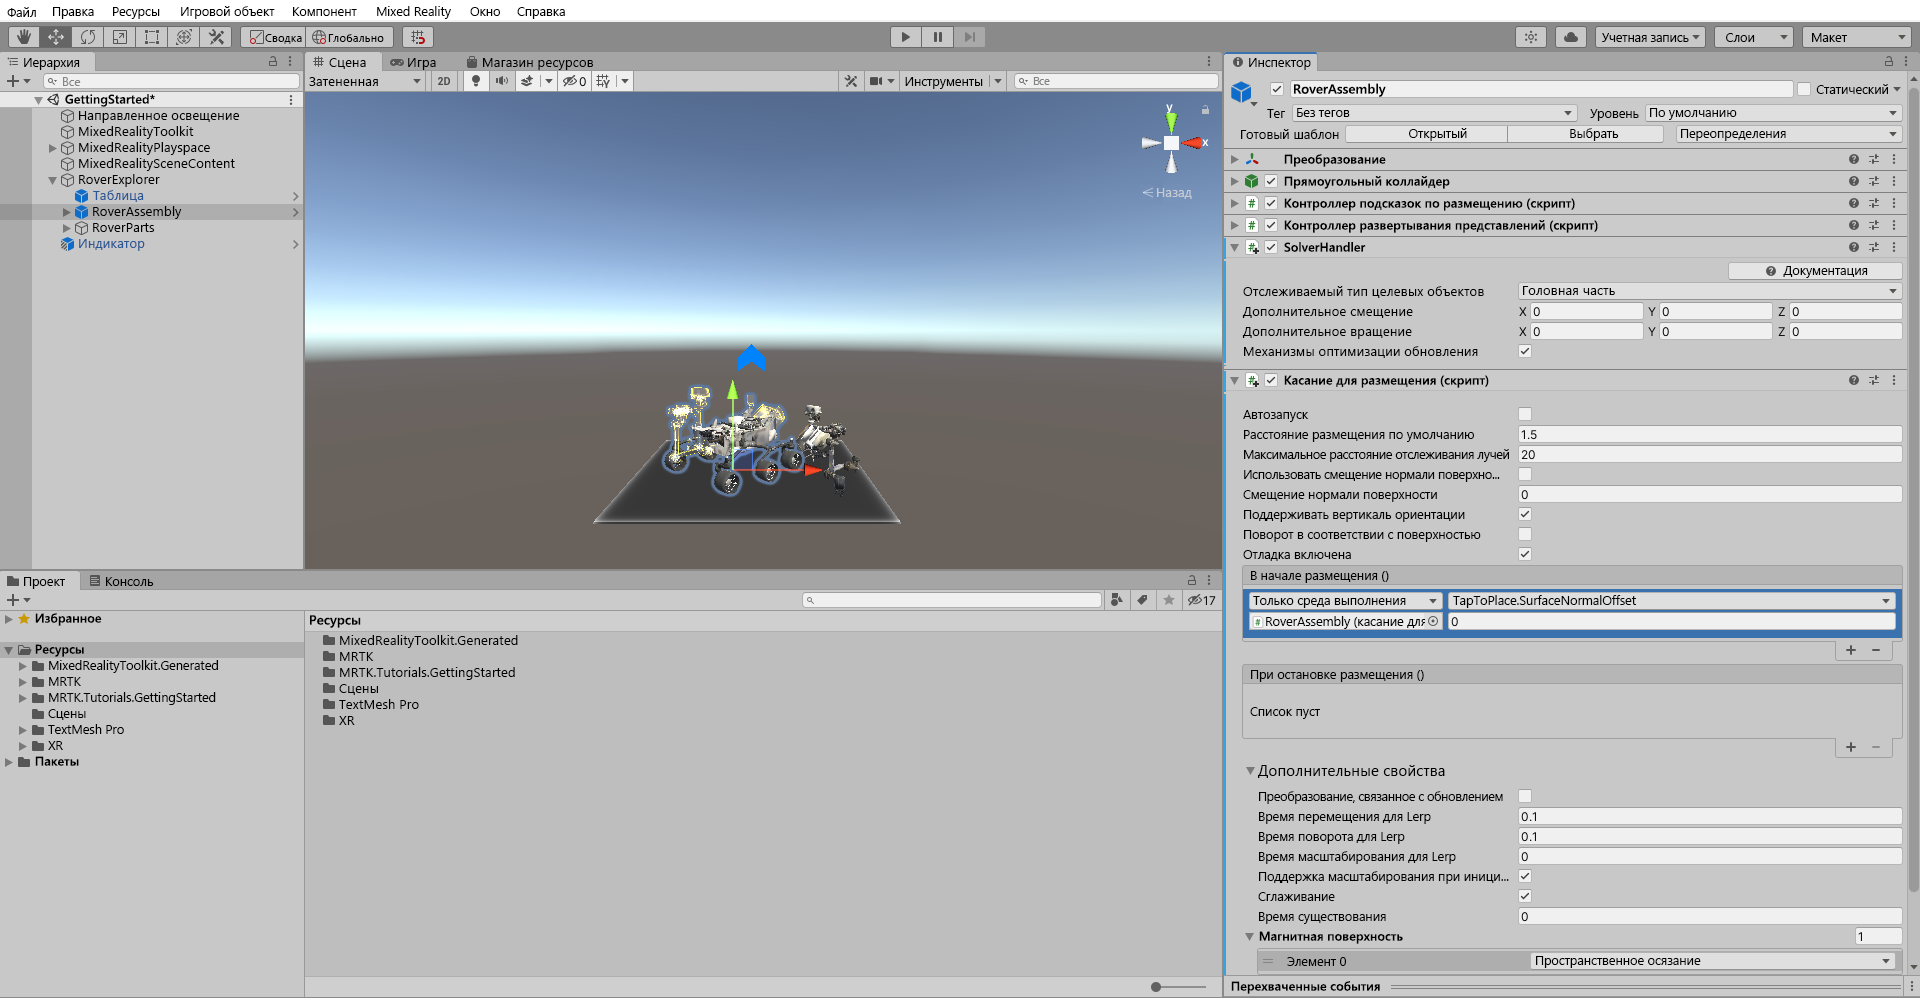1920x998 pixels.
Task: Open scene component tools wrench icon
Action: coord(851,81)
